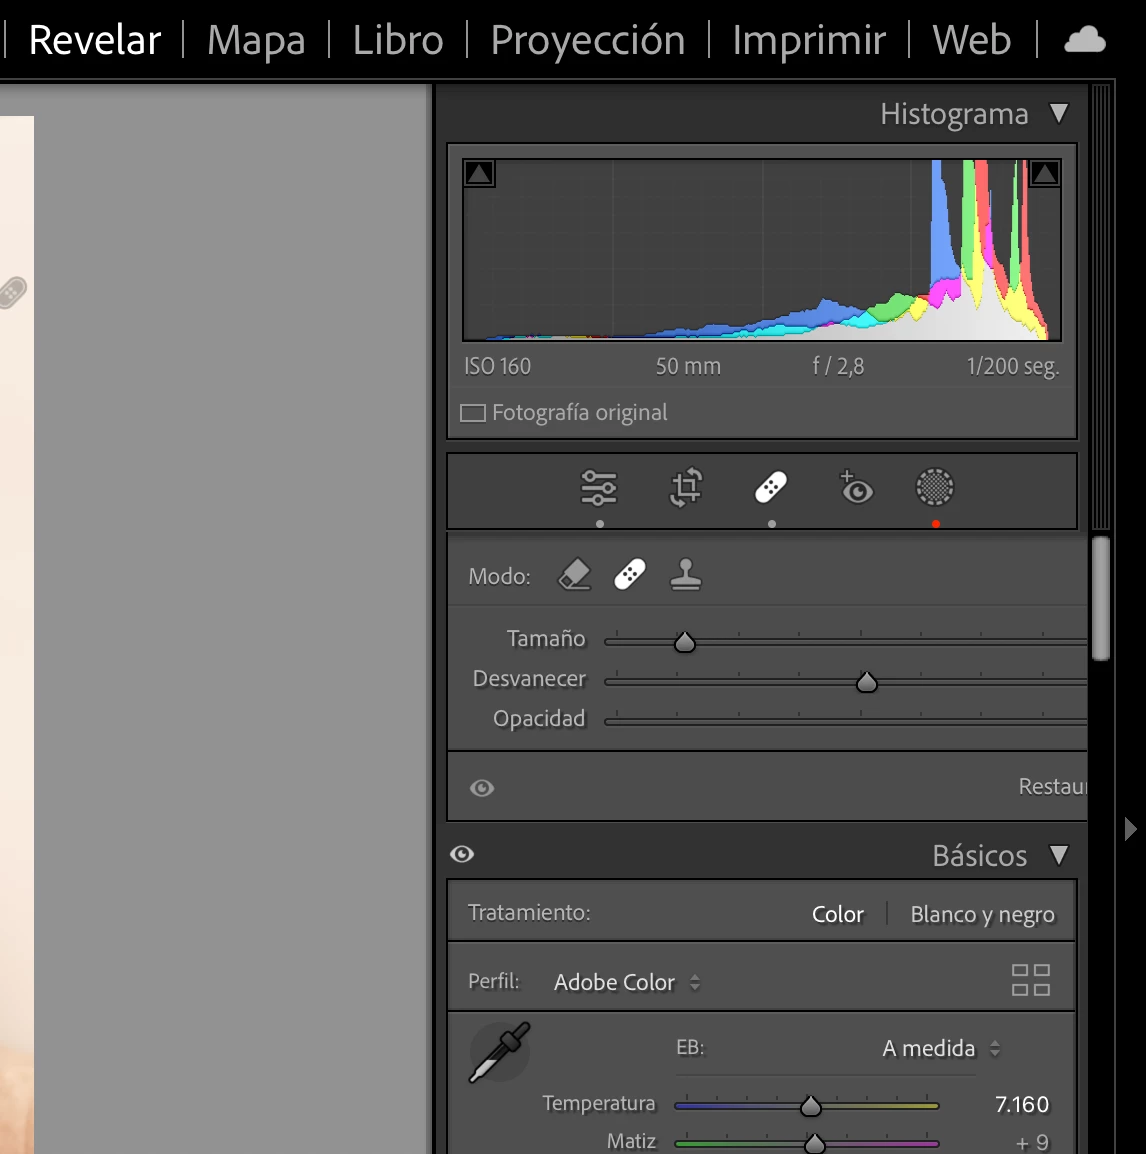The image size is (1146, 1154).
Task: Toggle shadow clipping indicator in histogram
Action: (x=479, y=174)
